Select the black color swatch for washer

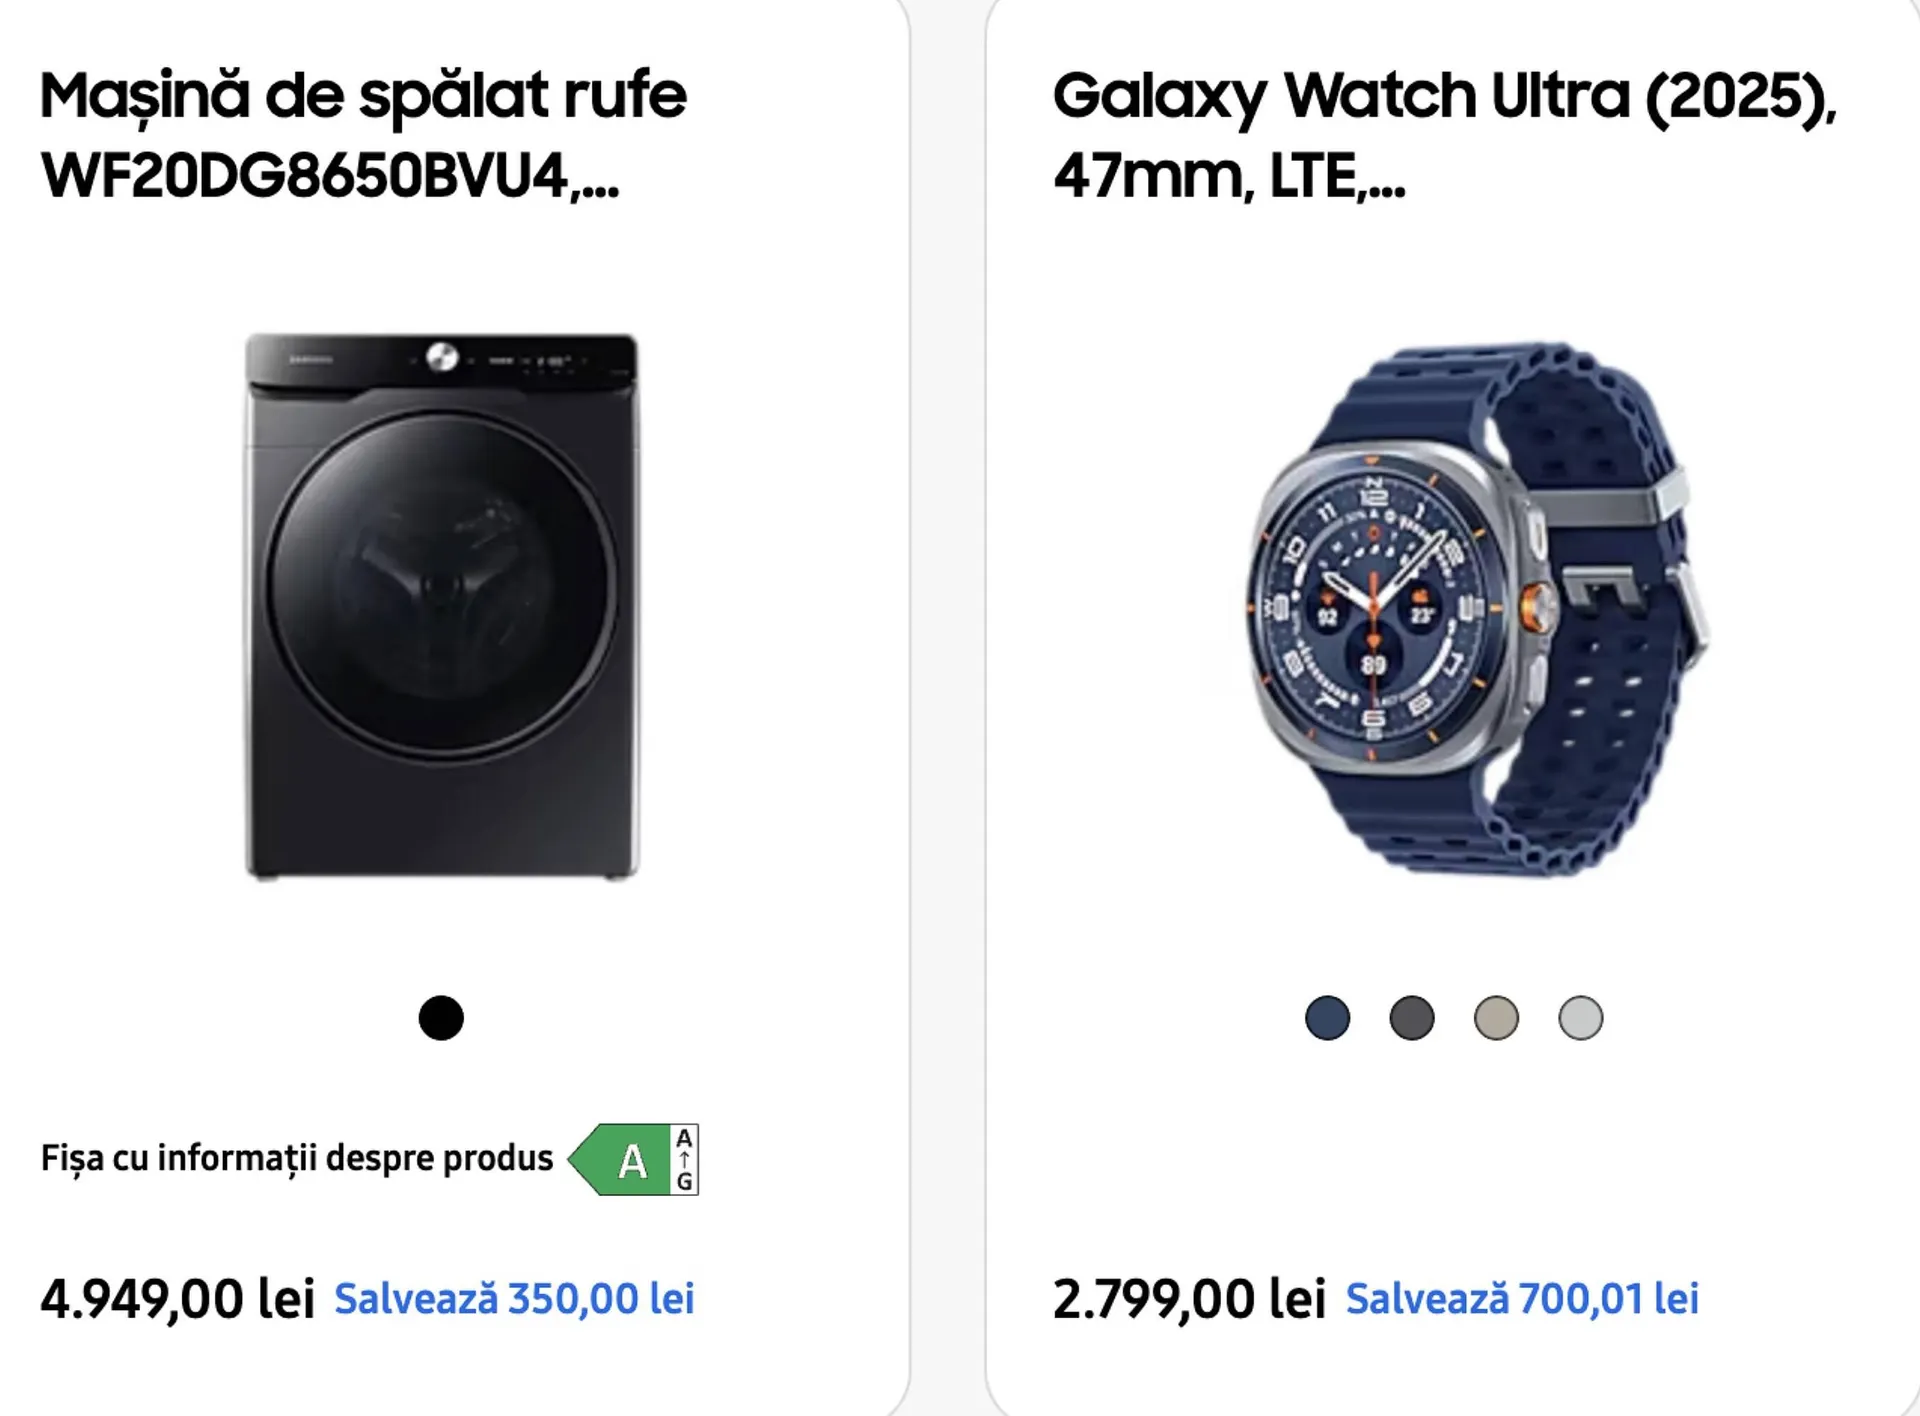441,1018
